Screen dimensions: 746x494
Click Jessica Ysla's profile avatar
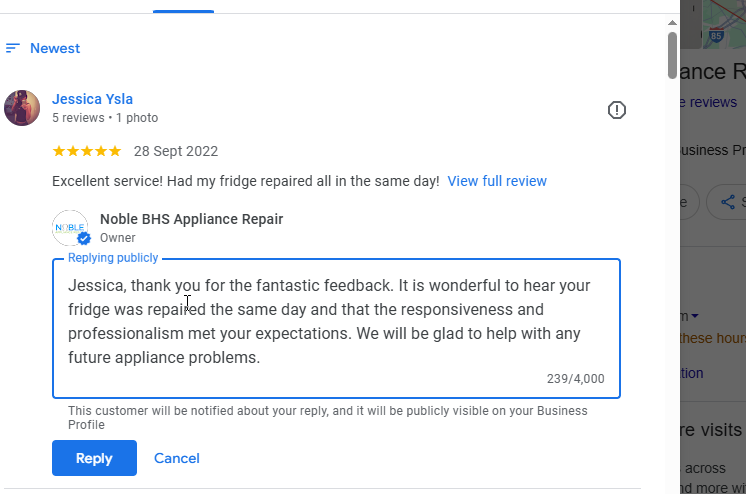pos(22,108)
